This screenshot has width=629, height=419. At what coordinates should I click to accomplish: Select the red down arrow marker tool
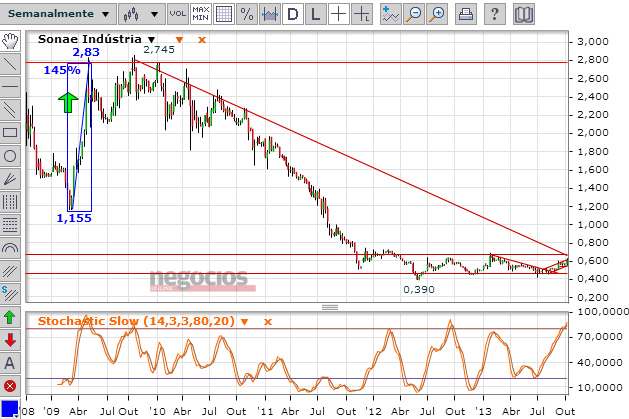tap(10, 340)
